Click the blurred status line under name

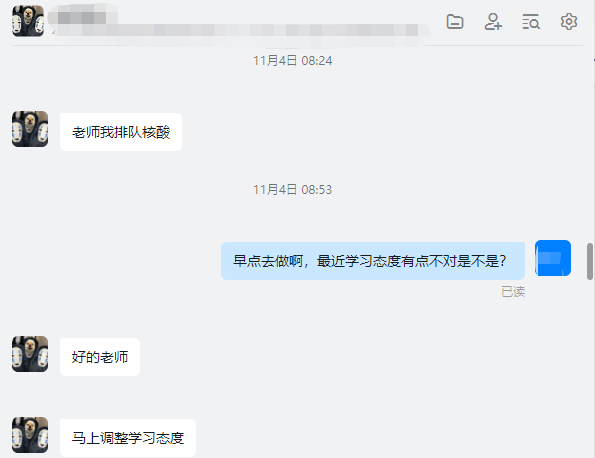[241, 30]
